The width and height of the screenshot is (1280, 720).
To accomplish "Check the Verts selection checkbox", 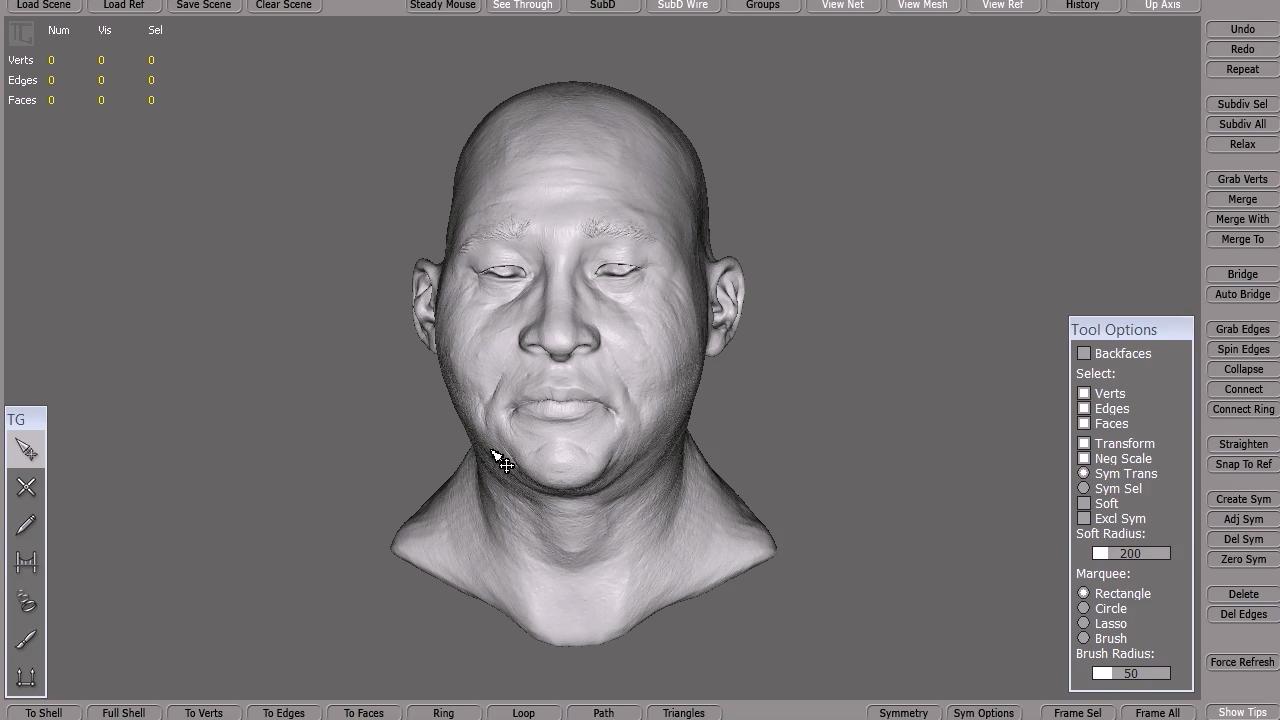I will 1084,394.
